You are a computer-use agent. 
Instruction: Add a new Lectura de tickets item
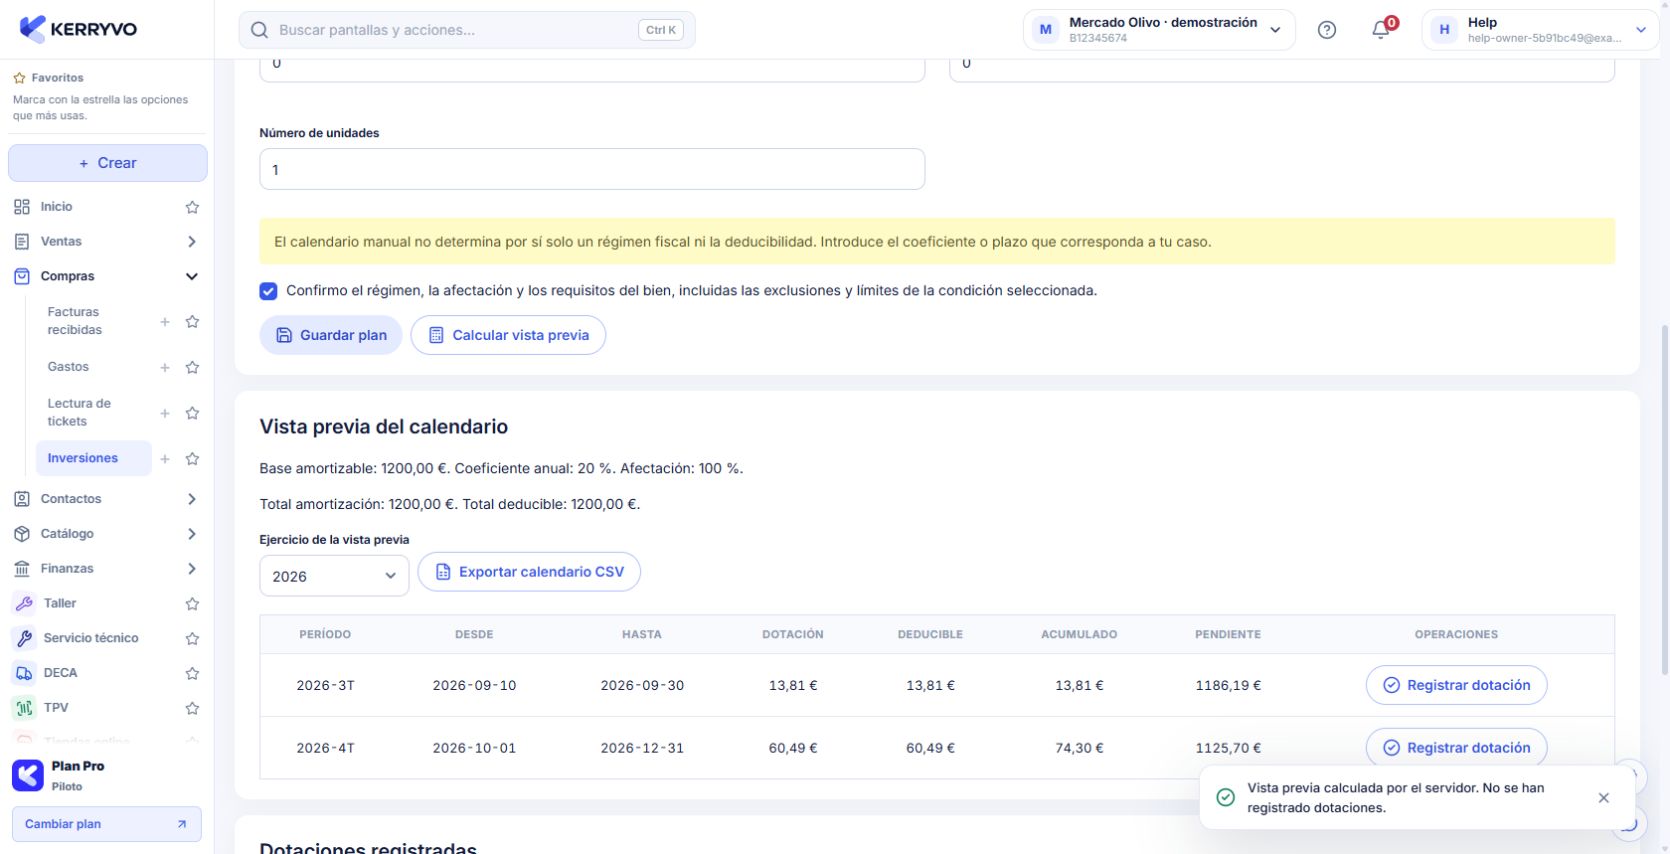(x=165, y=413)
